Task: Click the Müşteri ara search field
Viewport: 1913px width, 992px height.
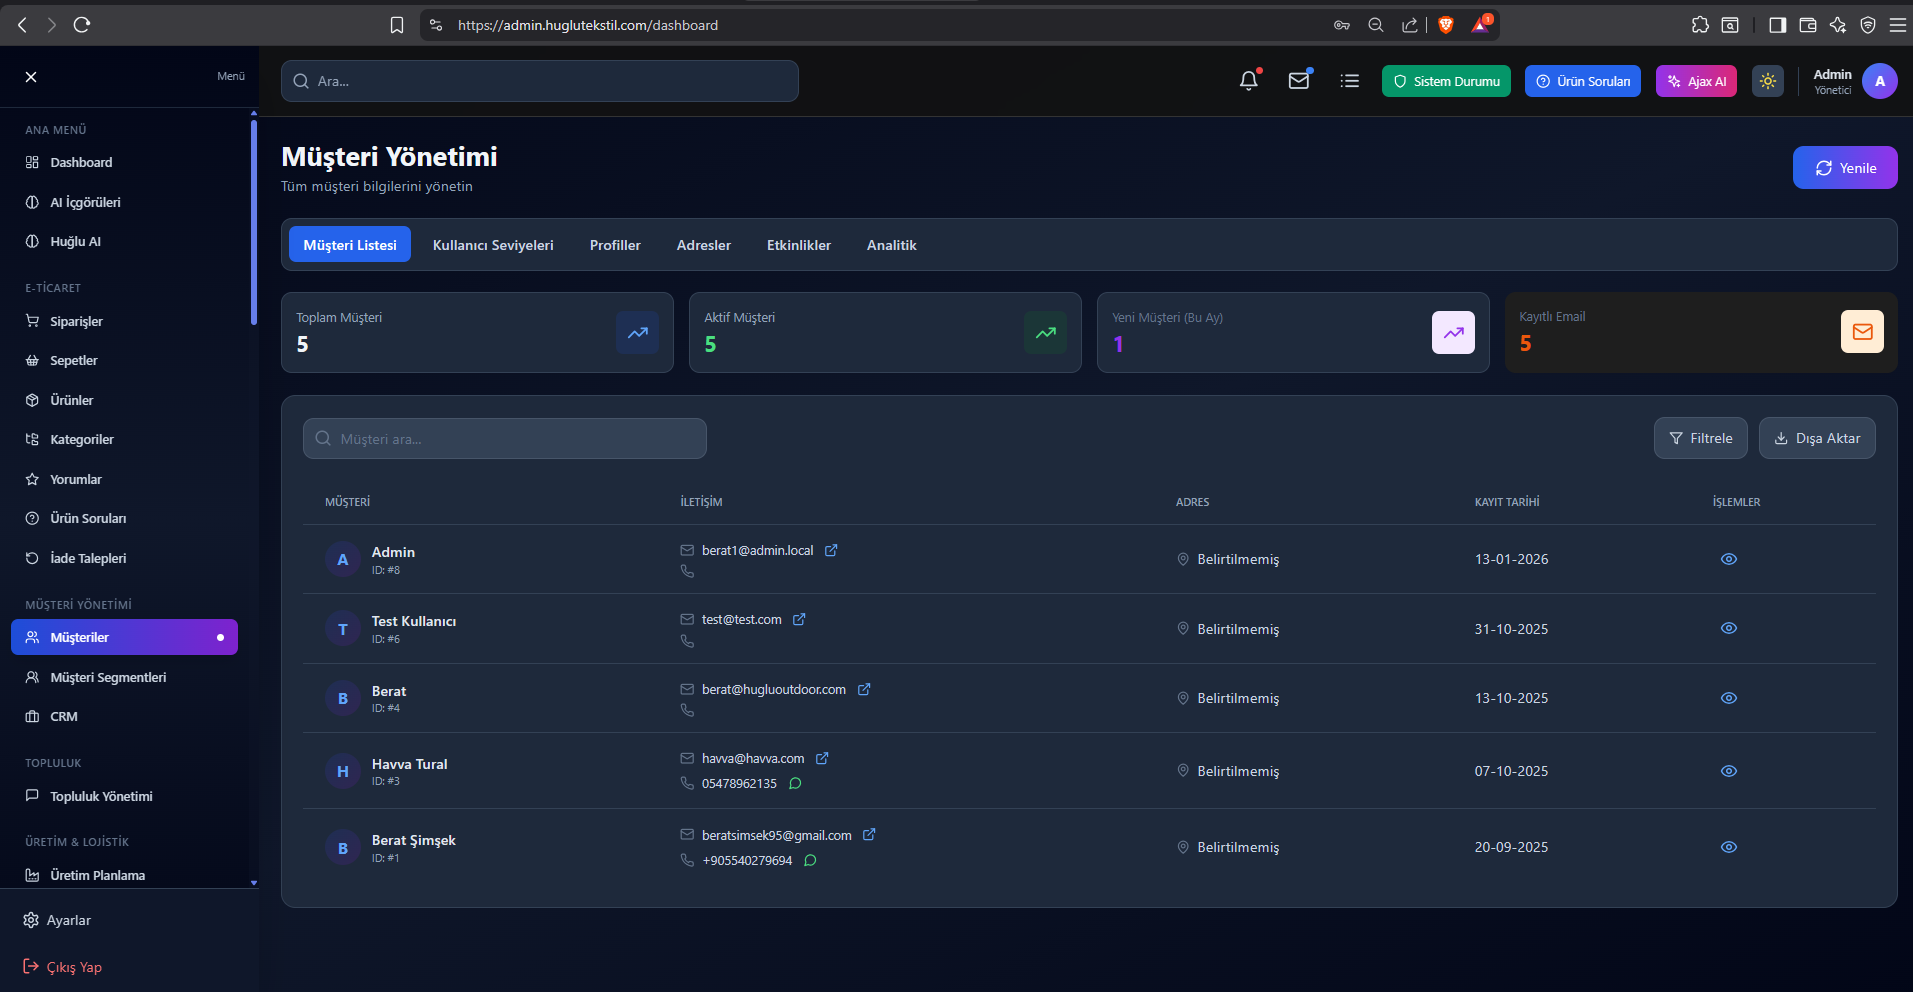Action: (505, 439)
